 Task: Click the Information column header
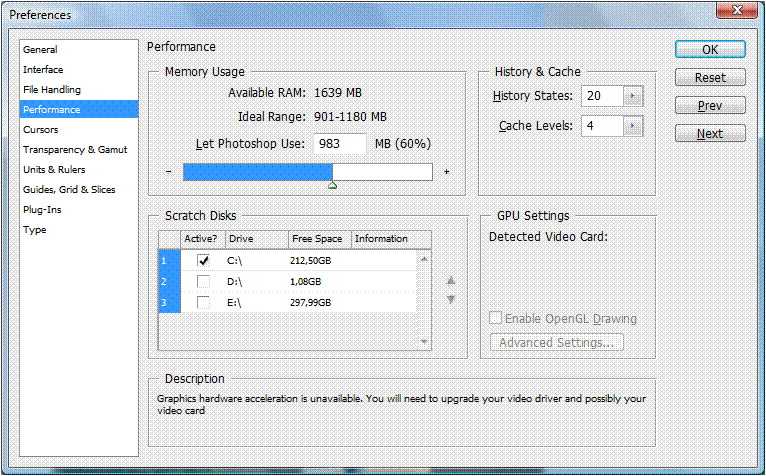391,239
